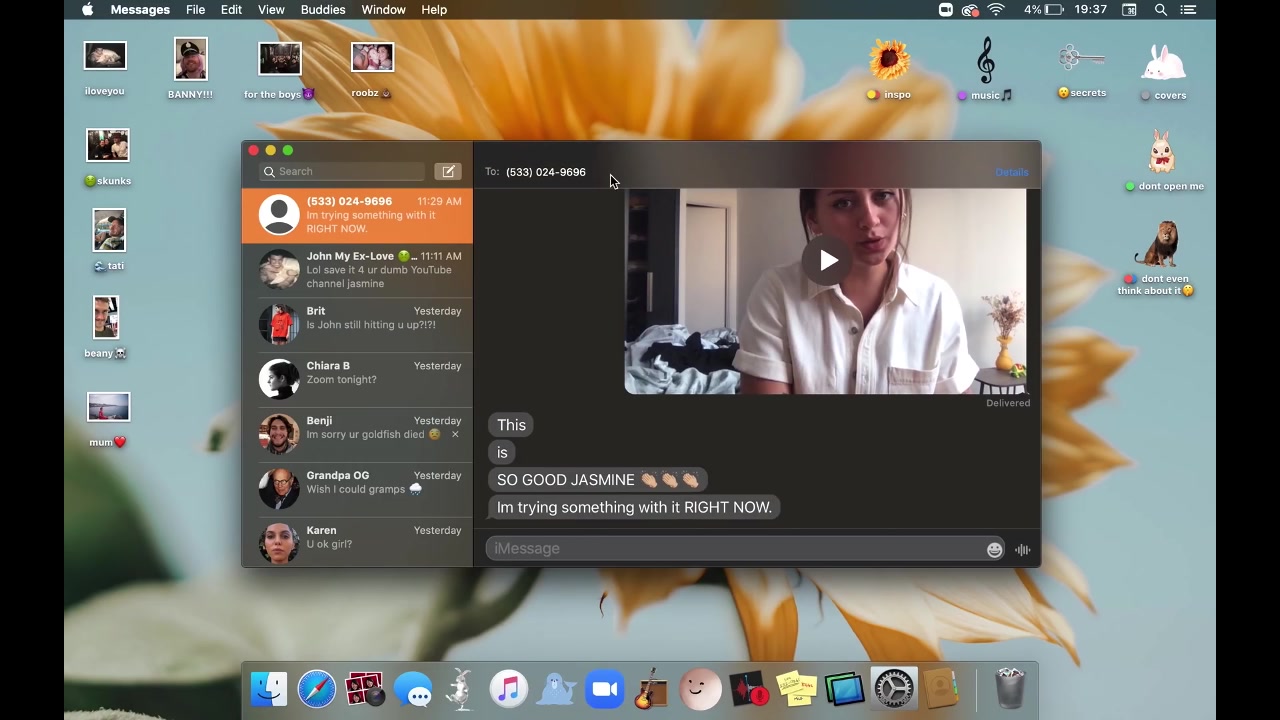Open the Wi-Fi status menu

point(996,9)
